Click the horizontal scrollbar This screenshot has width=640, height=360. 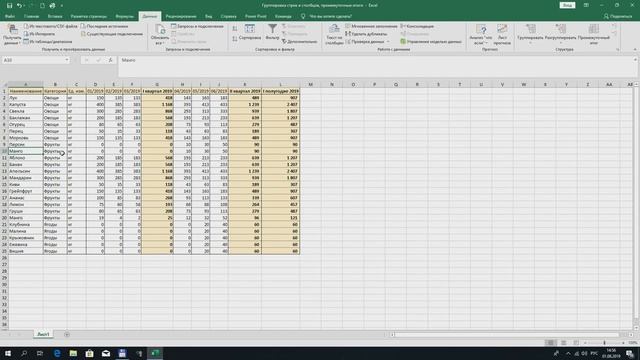click(507, 334)
